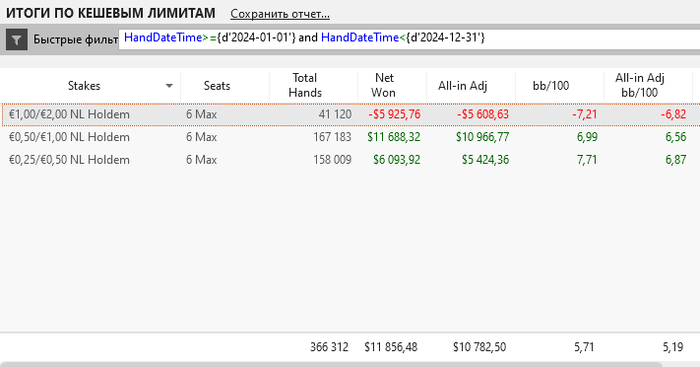700x367 pixels.
Task: Click the 167 183 total hands cell
Action: coord(332,137)
